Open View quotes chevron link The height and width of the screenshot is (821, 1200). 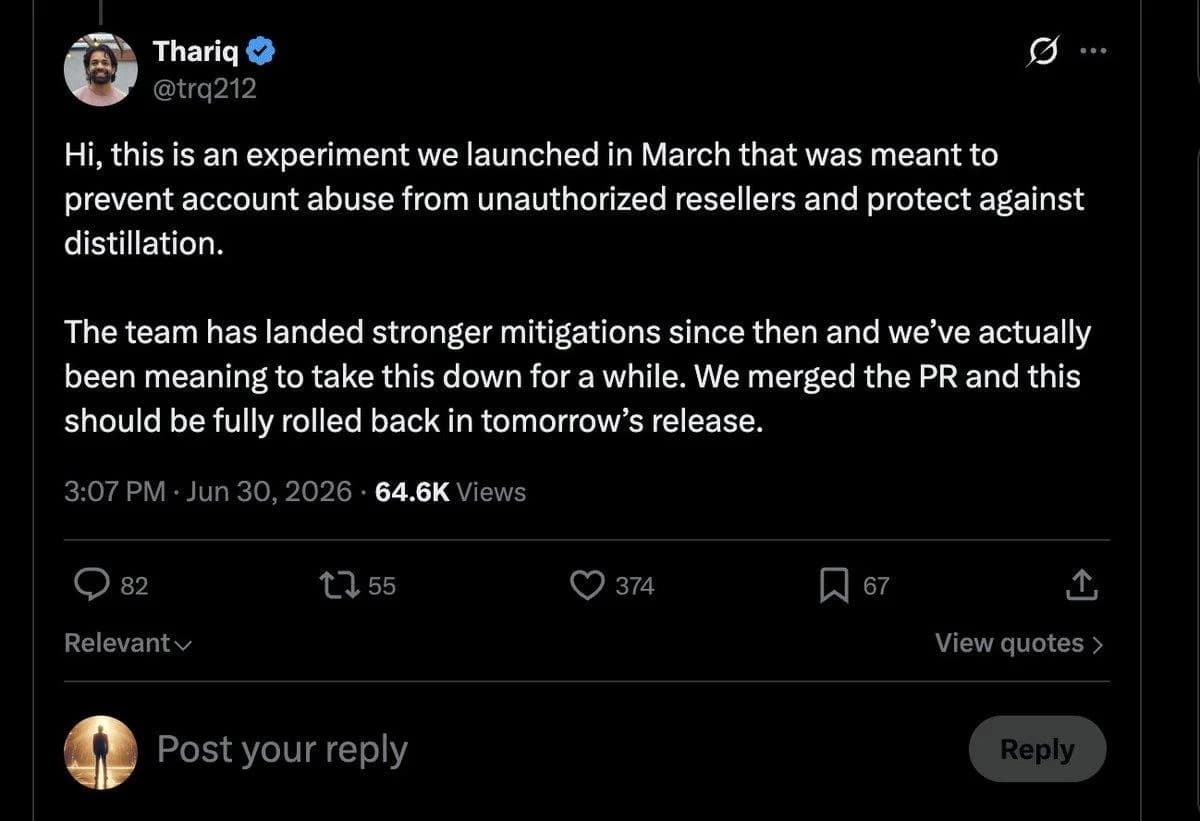1019,643
